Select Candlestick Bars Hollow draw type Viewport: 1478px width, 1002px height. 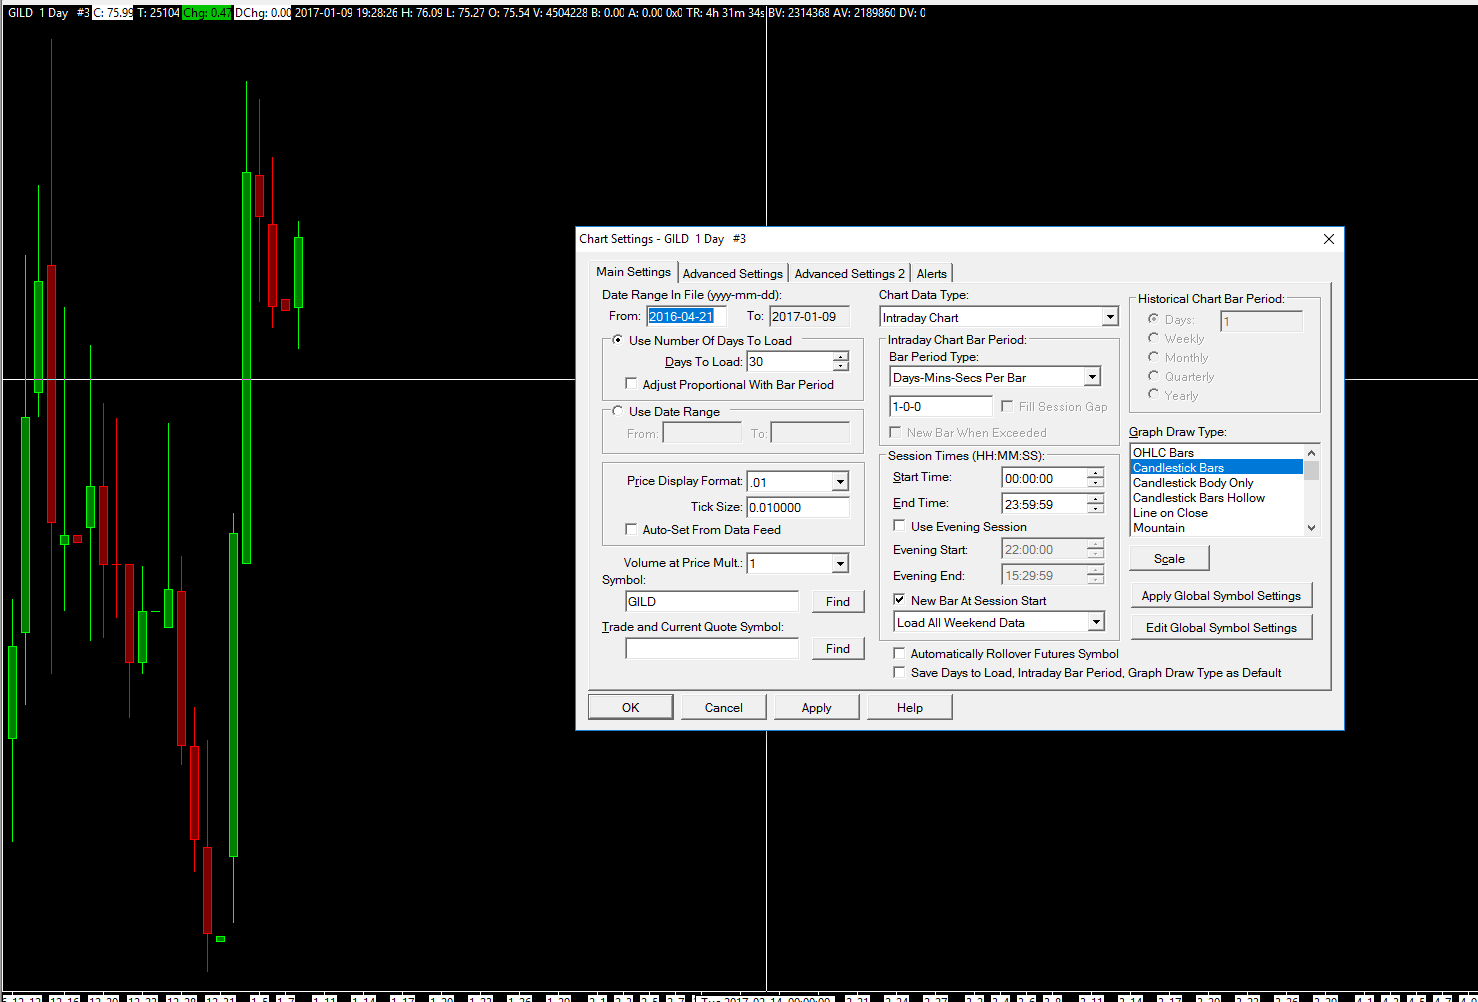point(1198,498)
